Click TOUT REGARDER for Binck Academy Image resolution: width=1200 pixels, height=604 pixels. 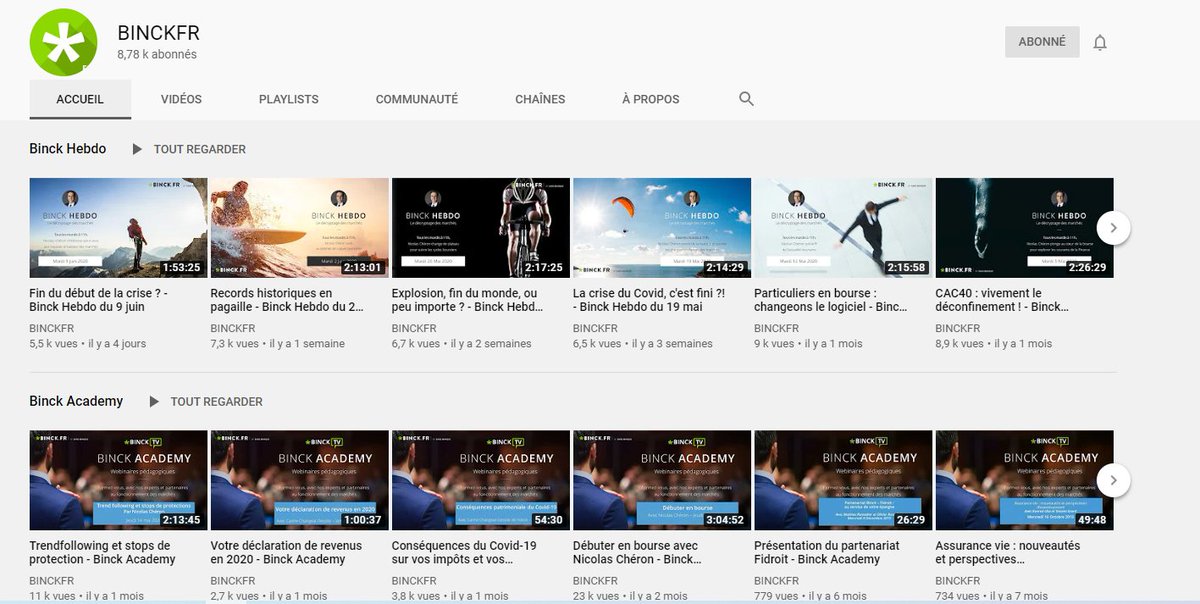coord(217,401)
